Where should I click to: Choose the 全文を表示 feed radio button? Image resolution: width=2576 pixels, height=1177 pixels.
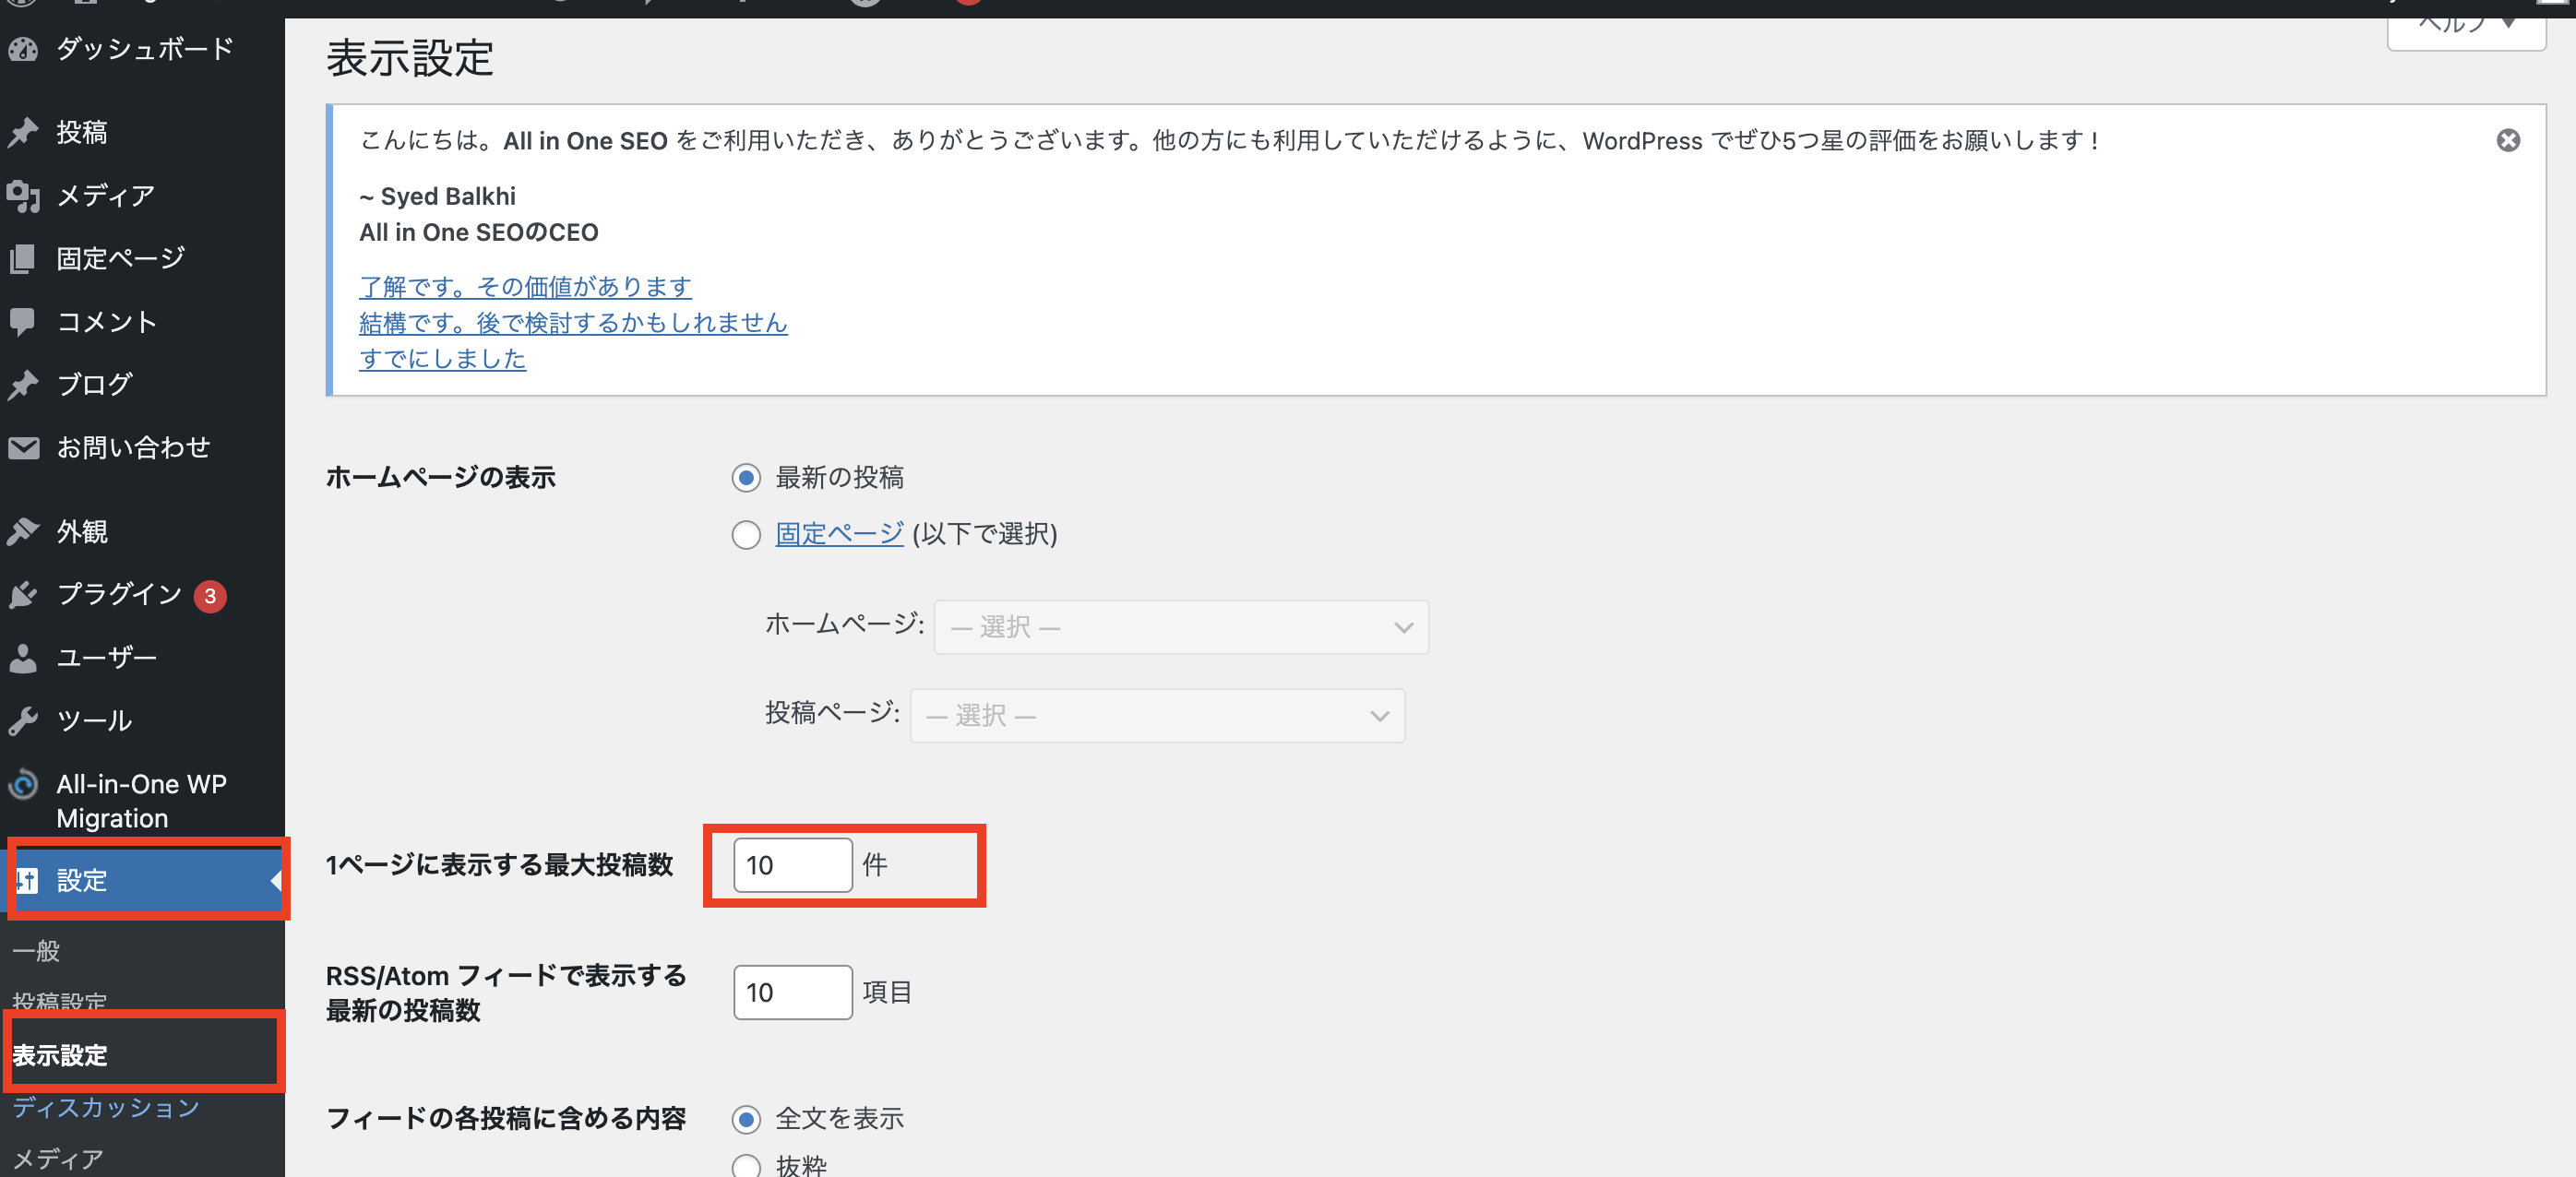746,1119
